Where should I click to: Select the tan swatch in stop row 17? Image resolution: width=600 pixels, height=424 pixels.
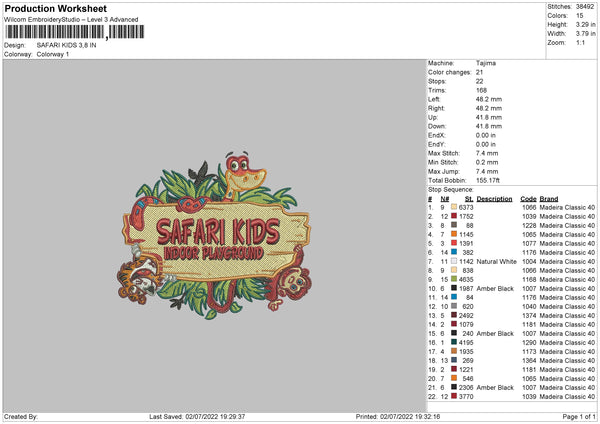pyautogui.click(x=454, y=351)
